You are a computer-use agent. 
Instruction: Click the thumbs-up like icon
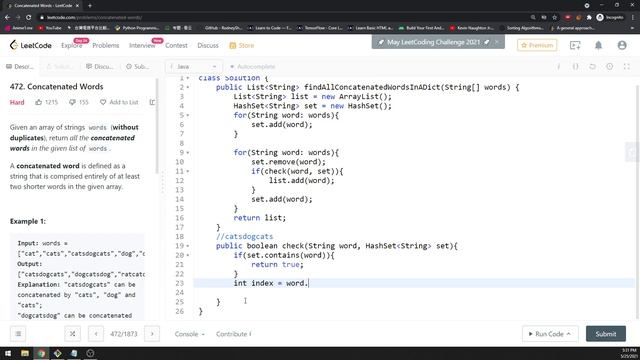click(39, 102)
